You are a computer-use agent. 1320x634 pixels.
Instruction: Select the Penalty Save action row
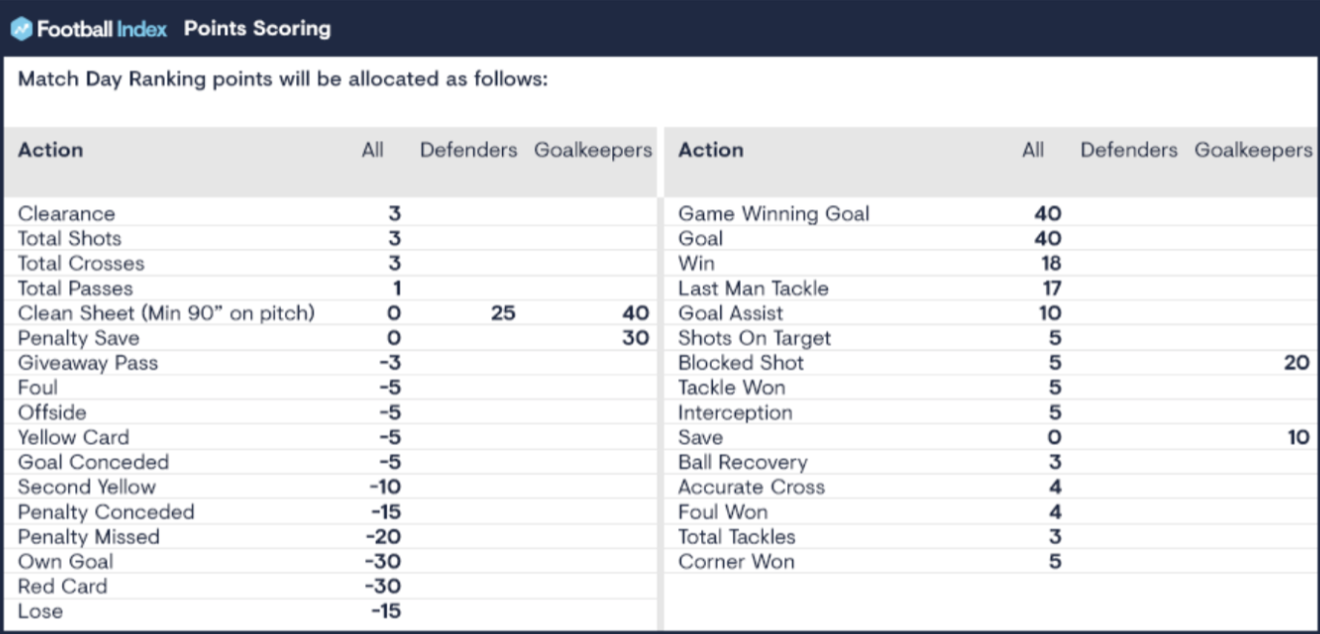click(78, 338)
